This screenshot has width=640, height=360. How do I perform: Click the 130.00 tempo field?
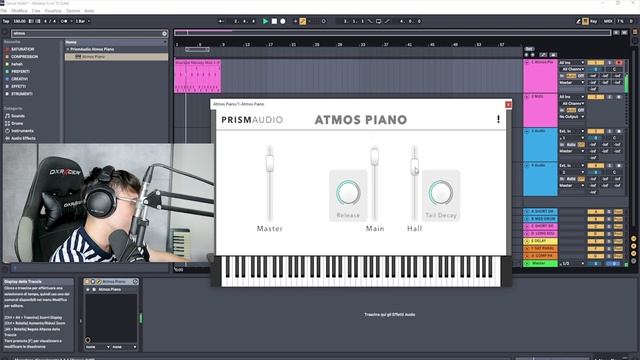19,21
